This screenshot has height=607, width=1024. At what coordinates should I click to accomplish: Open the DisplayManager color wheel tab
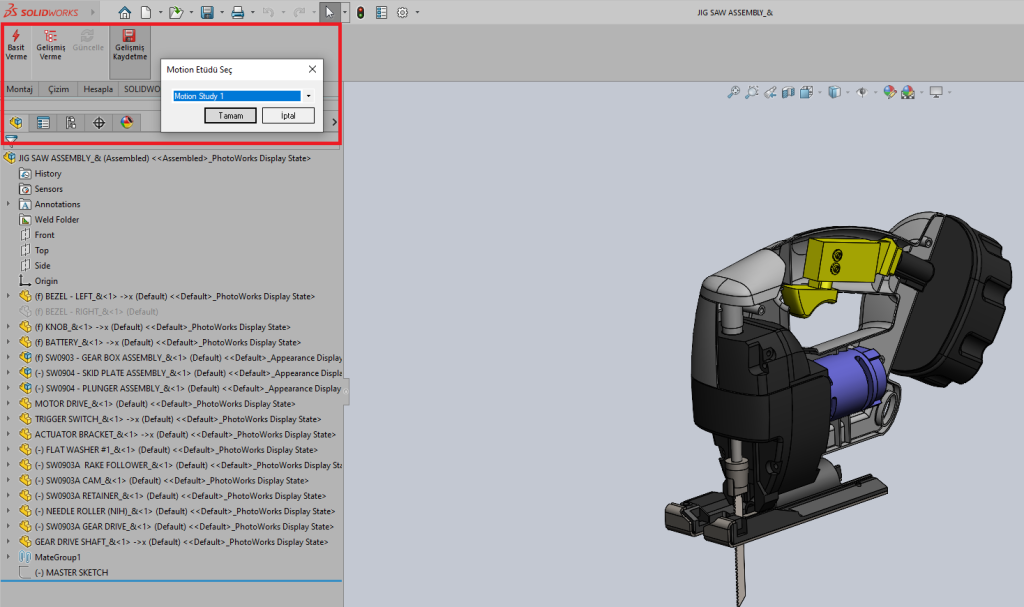tap(127, 123)
